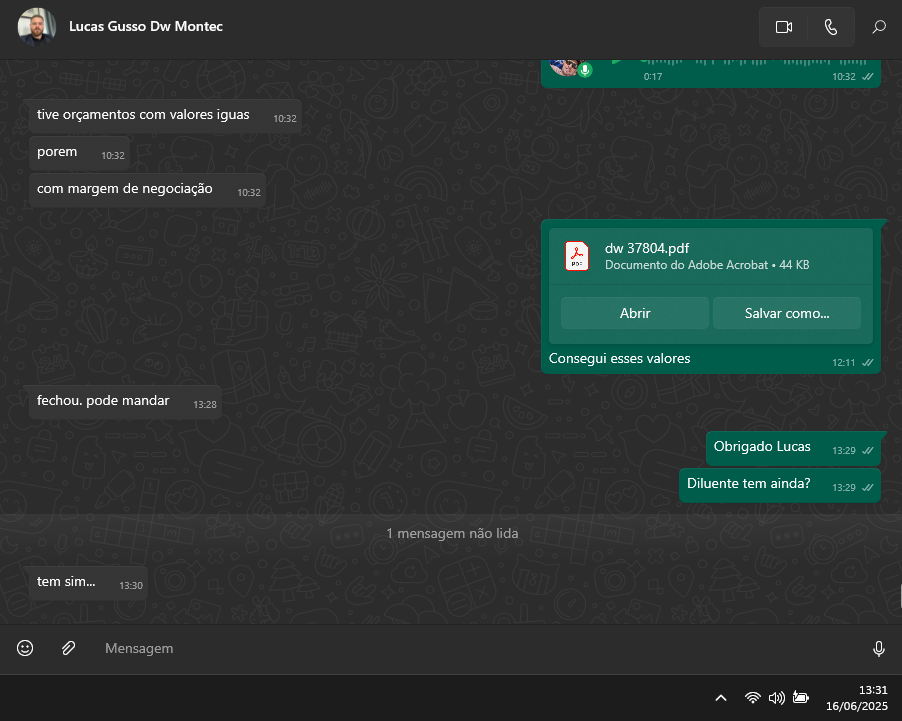Screen dimensions: 902x721
Task: Click the battery status tray icon
Action: click(801, 698)
